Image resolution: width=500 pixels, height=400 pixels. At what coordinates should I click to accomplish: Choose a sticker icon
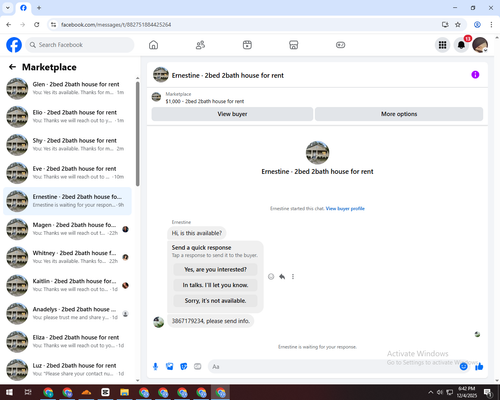coord(184,367)
